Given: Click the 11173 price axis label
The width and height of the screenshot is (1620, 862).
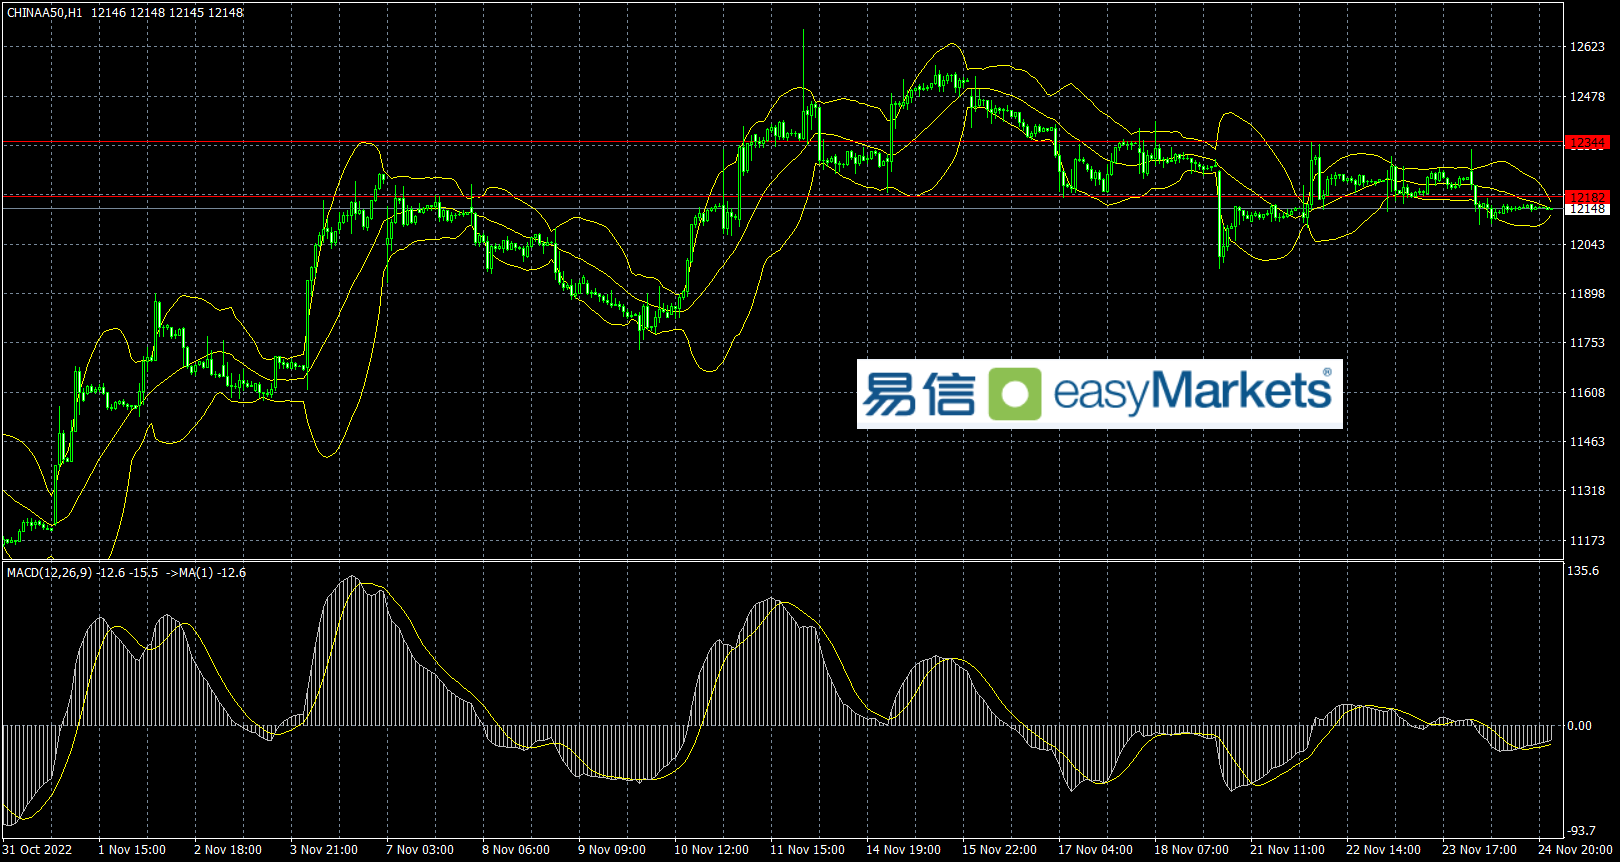Looking at the screenshot, I should (1587, 541).
